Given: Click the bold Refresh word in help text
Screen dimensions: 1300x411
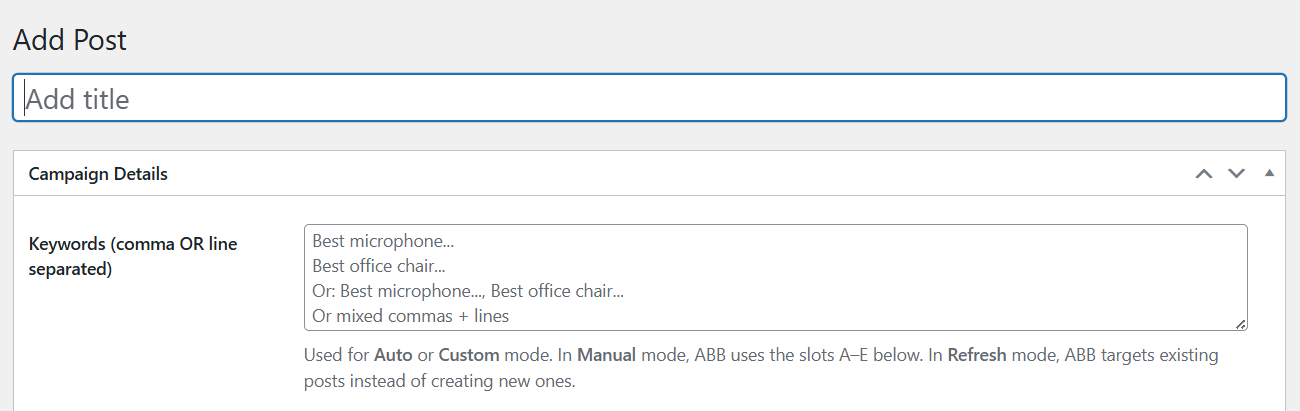Looking at the screenshot, I should pyautogui.click(x=978, y=355).
